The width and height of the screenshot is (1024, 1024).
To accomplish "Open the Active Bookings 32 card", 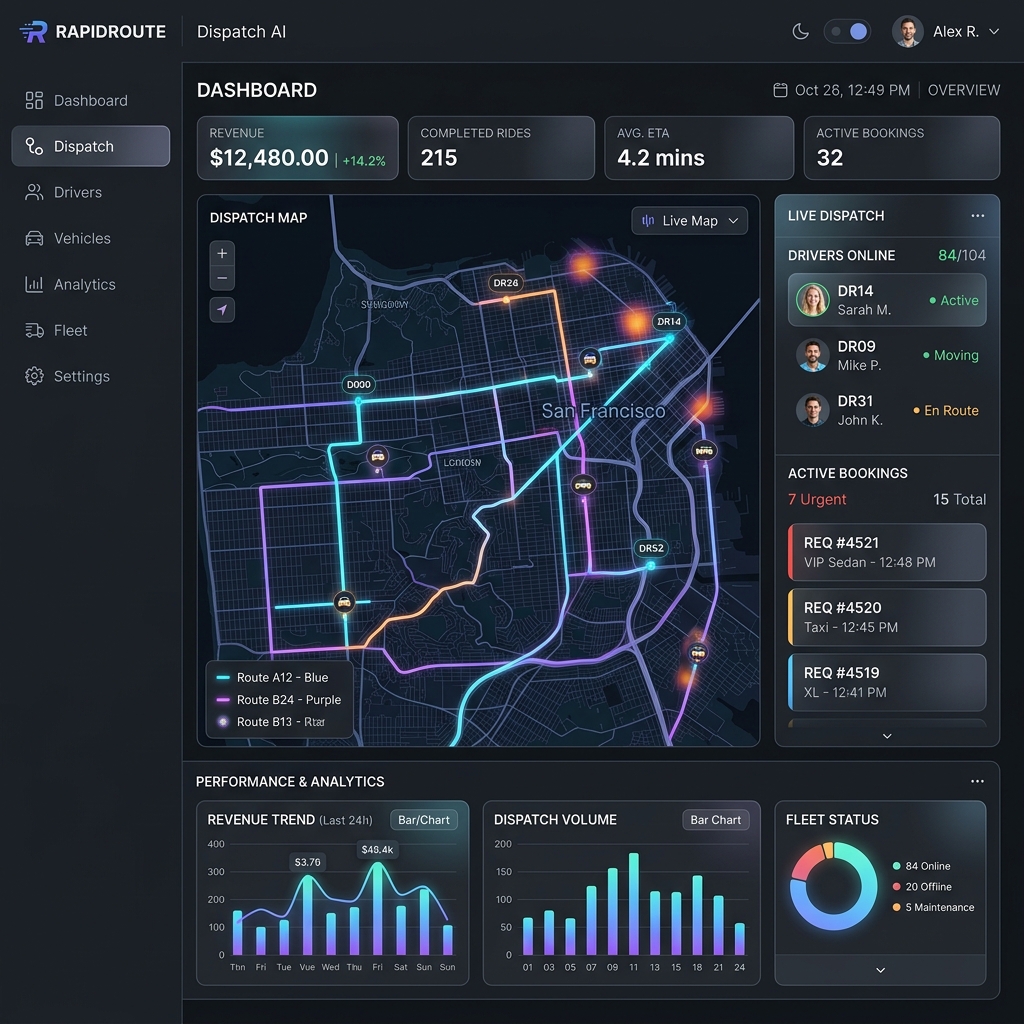I will (902, 148).
